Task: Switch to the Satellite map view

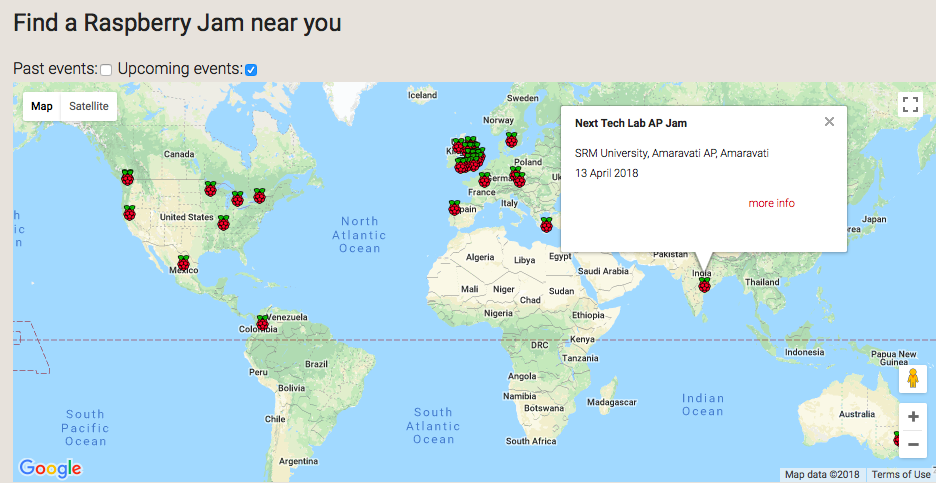Action: pos(89,106)
